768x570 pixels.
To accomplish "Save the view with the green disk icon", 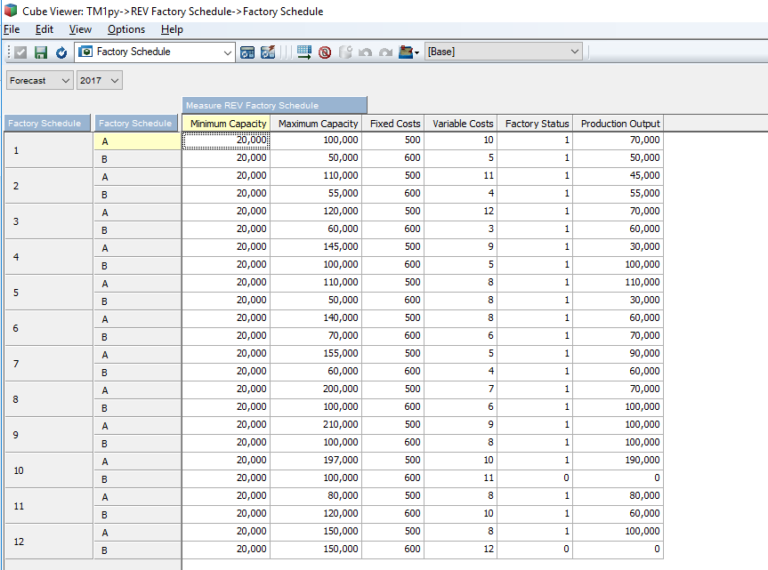I will click(41, 52).
